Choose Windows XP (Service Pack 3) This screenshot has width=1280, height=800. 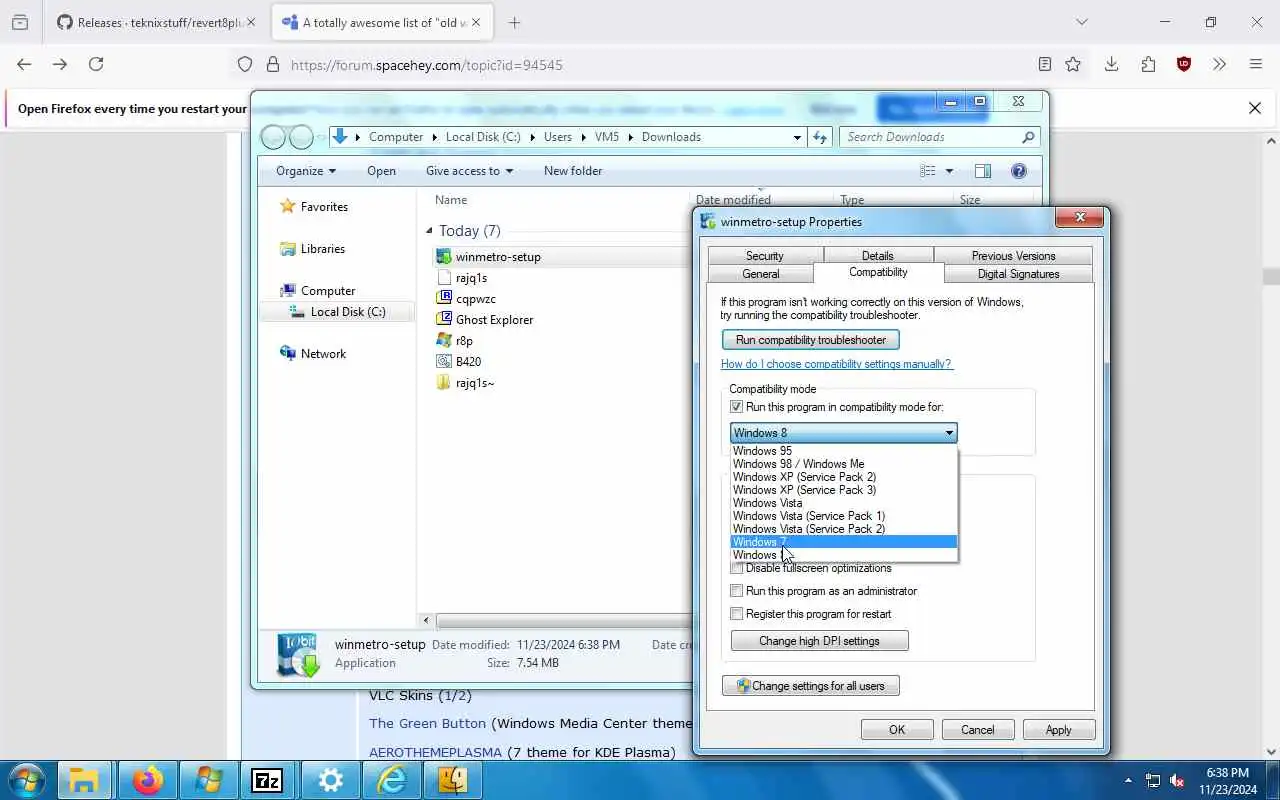pyautogui.click(x=844, y=490)
